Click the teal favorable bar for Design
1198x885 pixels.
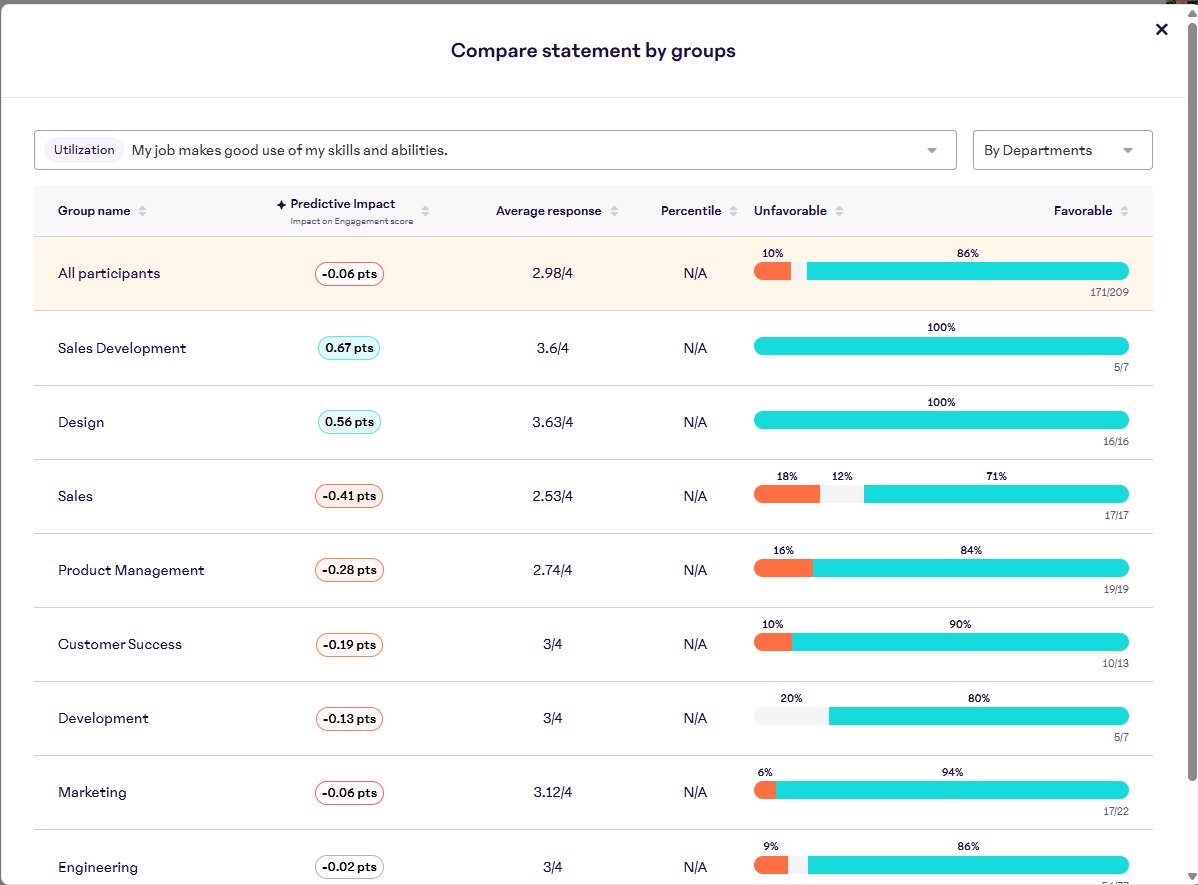coord(940,420)
